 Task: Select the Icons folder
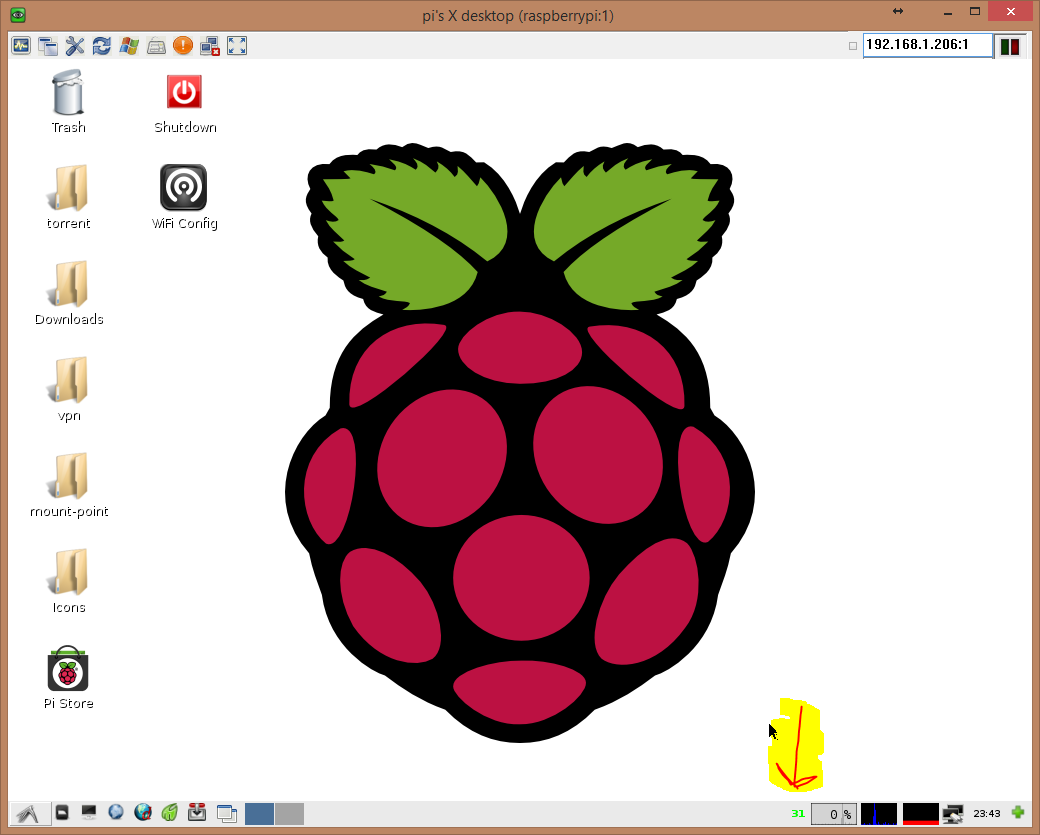tap(69, 581)
